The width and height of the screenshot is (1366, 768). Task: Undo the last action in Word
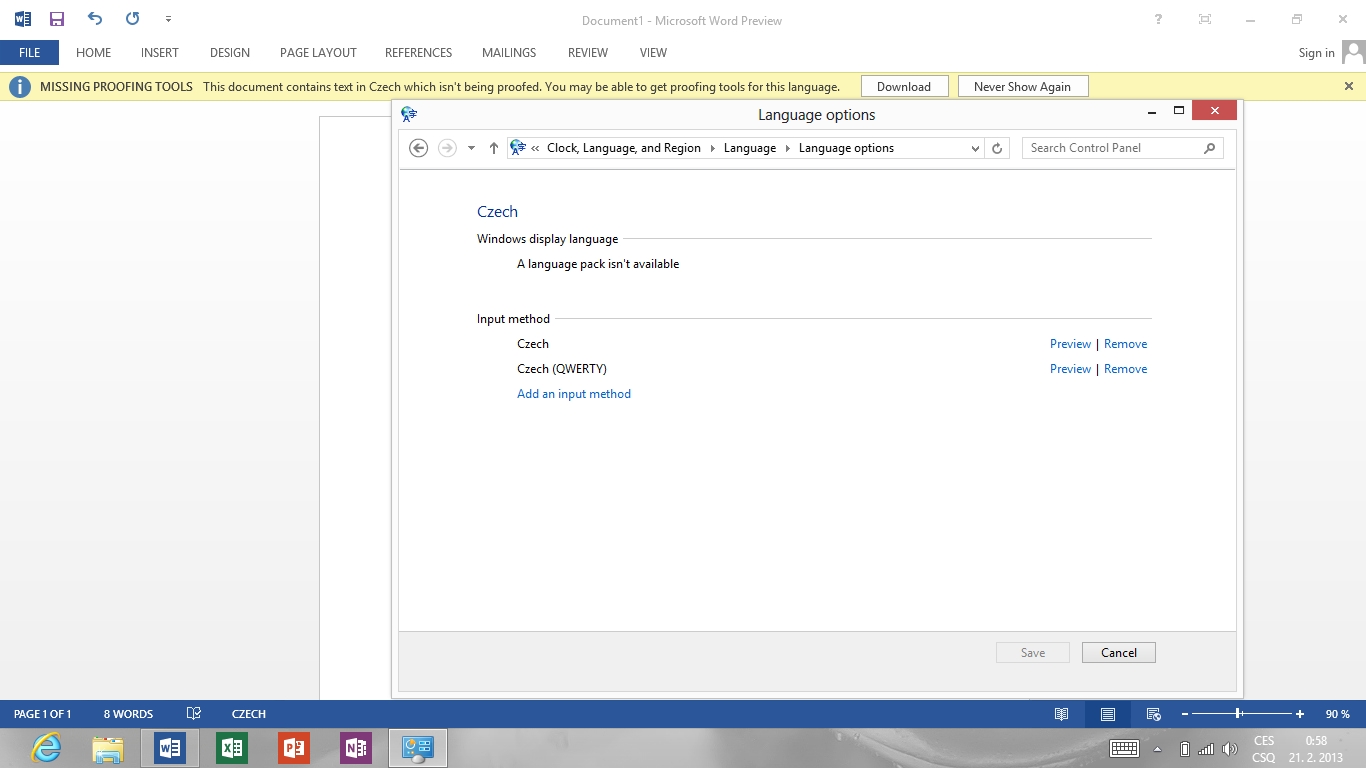point(95,19)
